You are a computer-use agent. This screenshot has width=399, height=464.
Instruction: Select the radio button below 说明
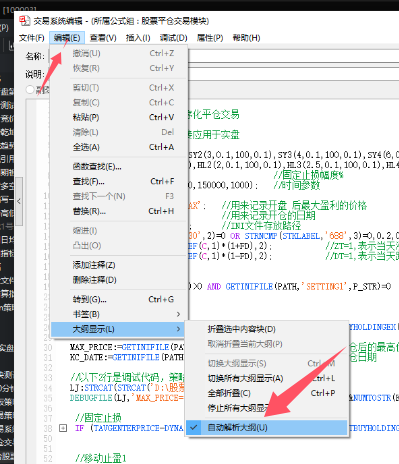tap(30, 89)
